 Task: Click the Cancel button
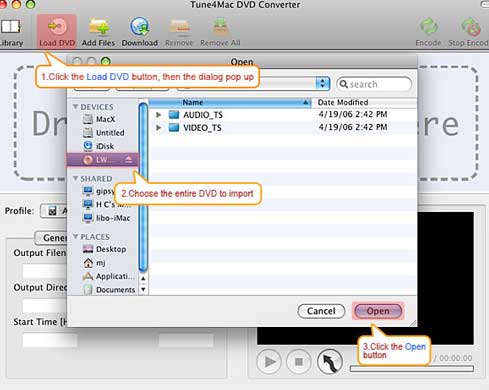[321, 311]
